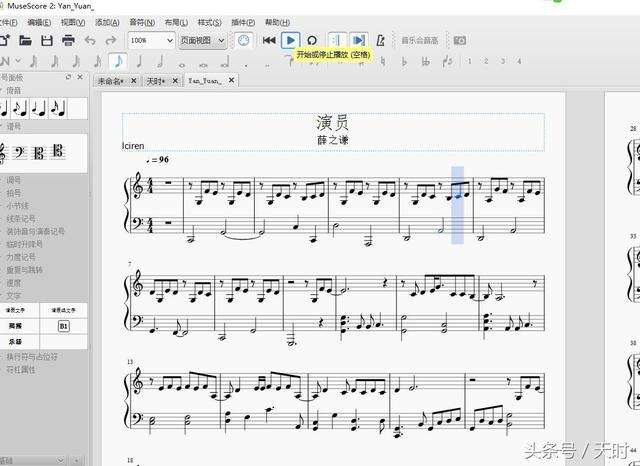Image resolution: width=640 pixels, height=466 pixels.
Task: Select the score title 演员
Action: point(333,122)
